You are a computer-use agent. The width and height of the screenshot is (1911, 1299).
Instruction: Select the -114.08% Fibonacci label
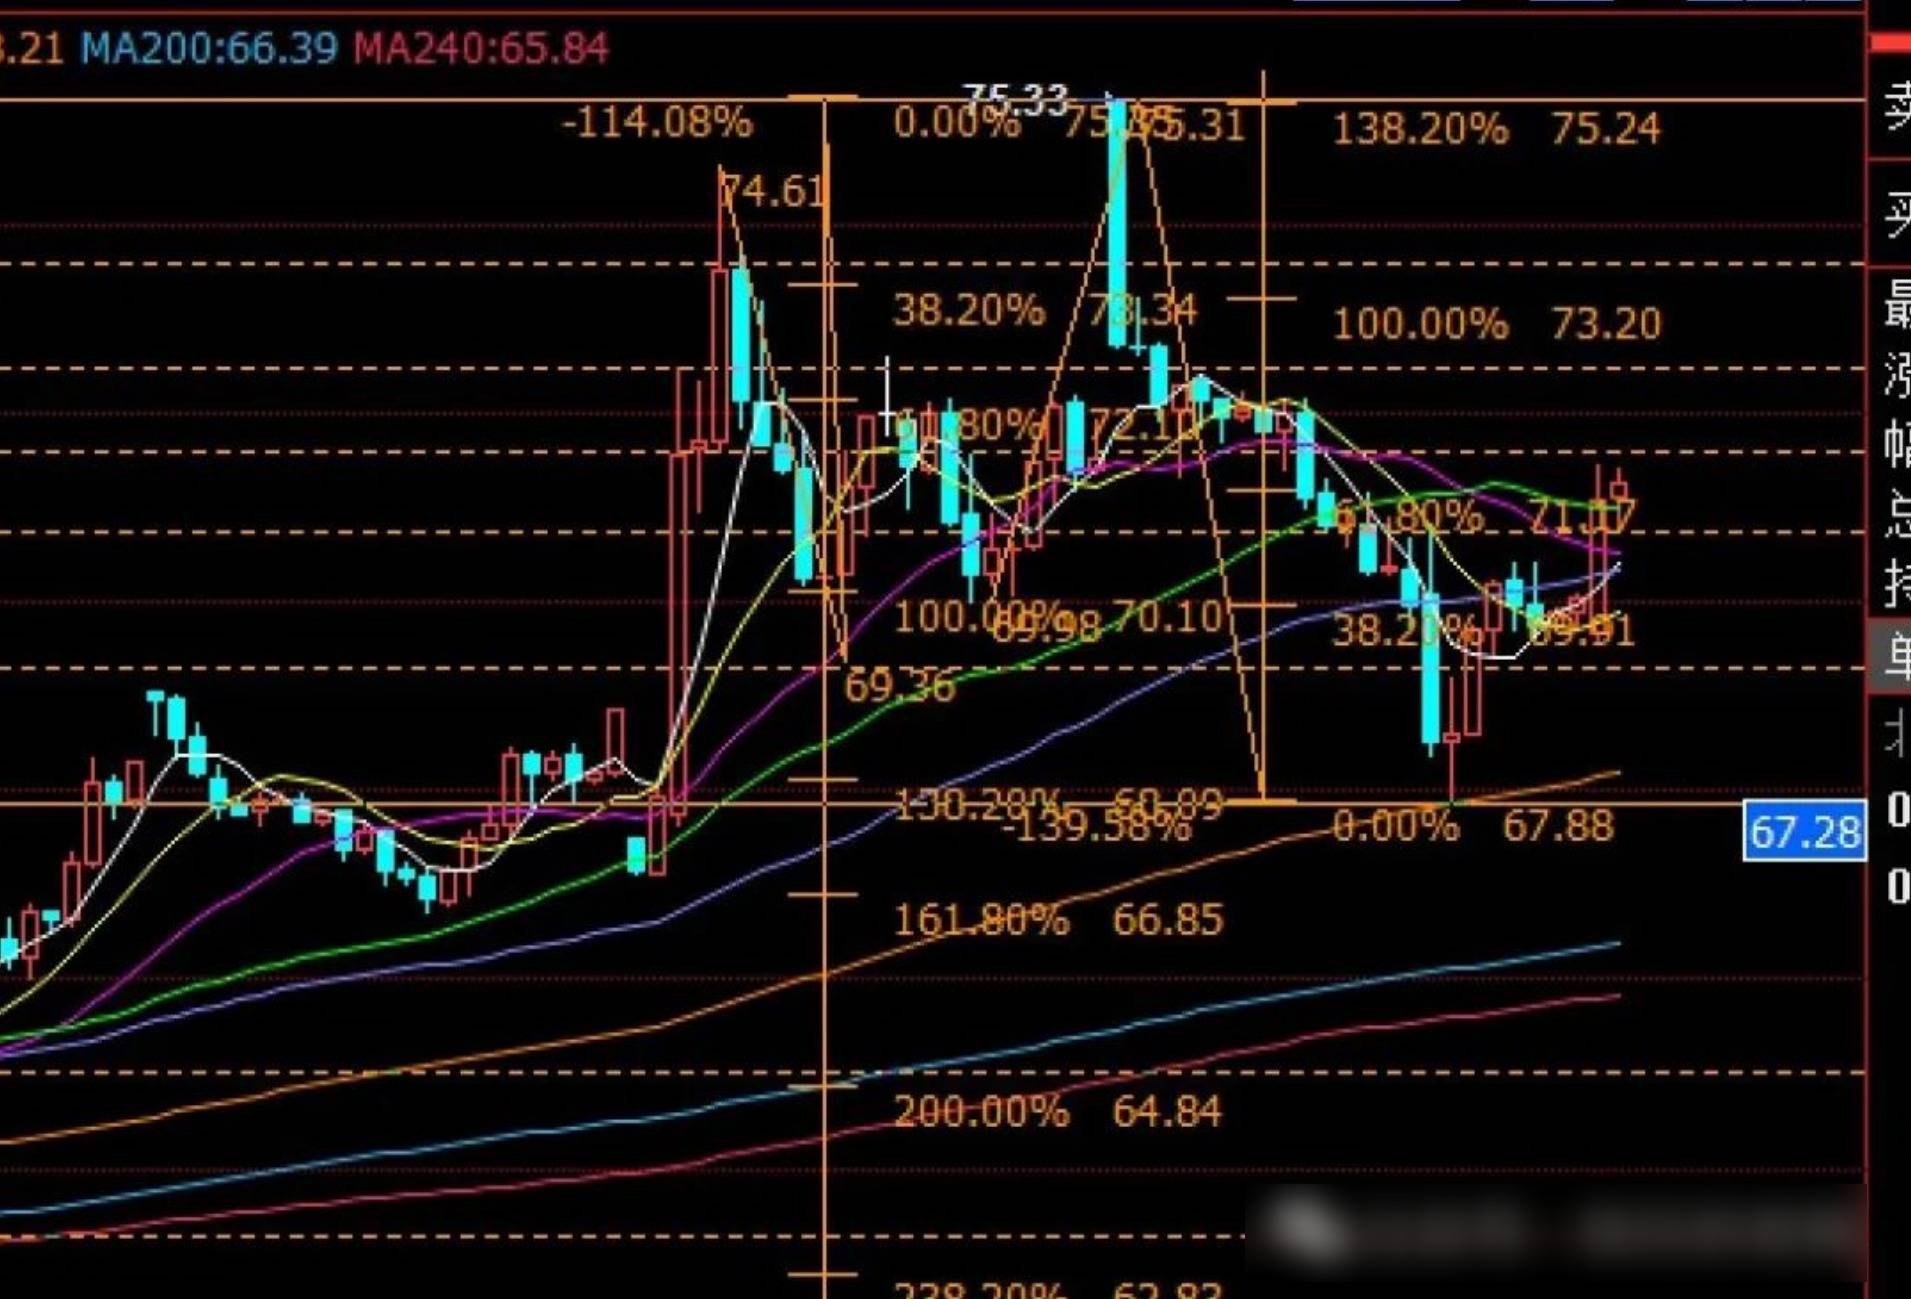[657, 123]
